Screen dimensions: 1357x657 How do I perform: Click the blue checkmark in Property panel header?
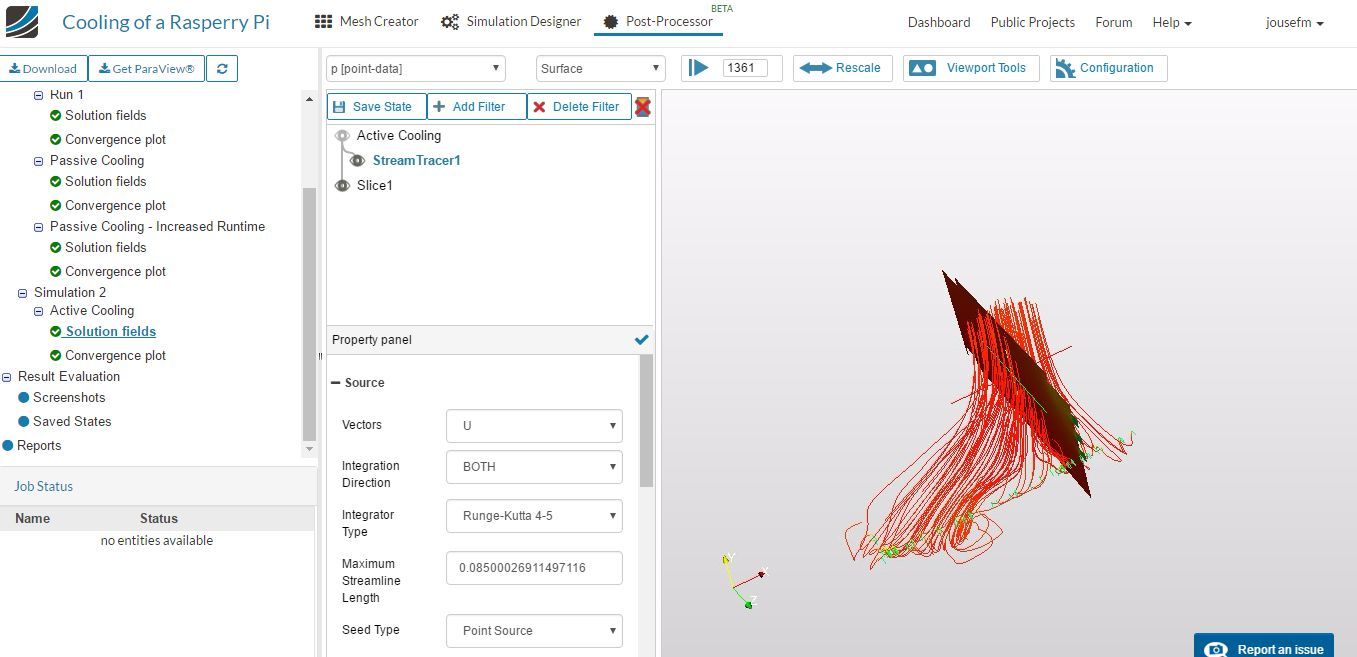tap(642, 340)
